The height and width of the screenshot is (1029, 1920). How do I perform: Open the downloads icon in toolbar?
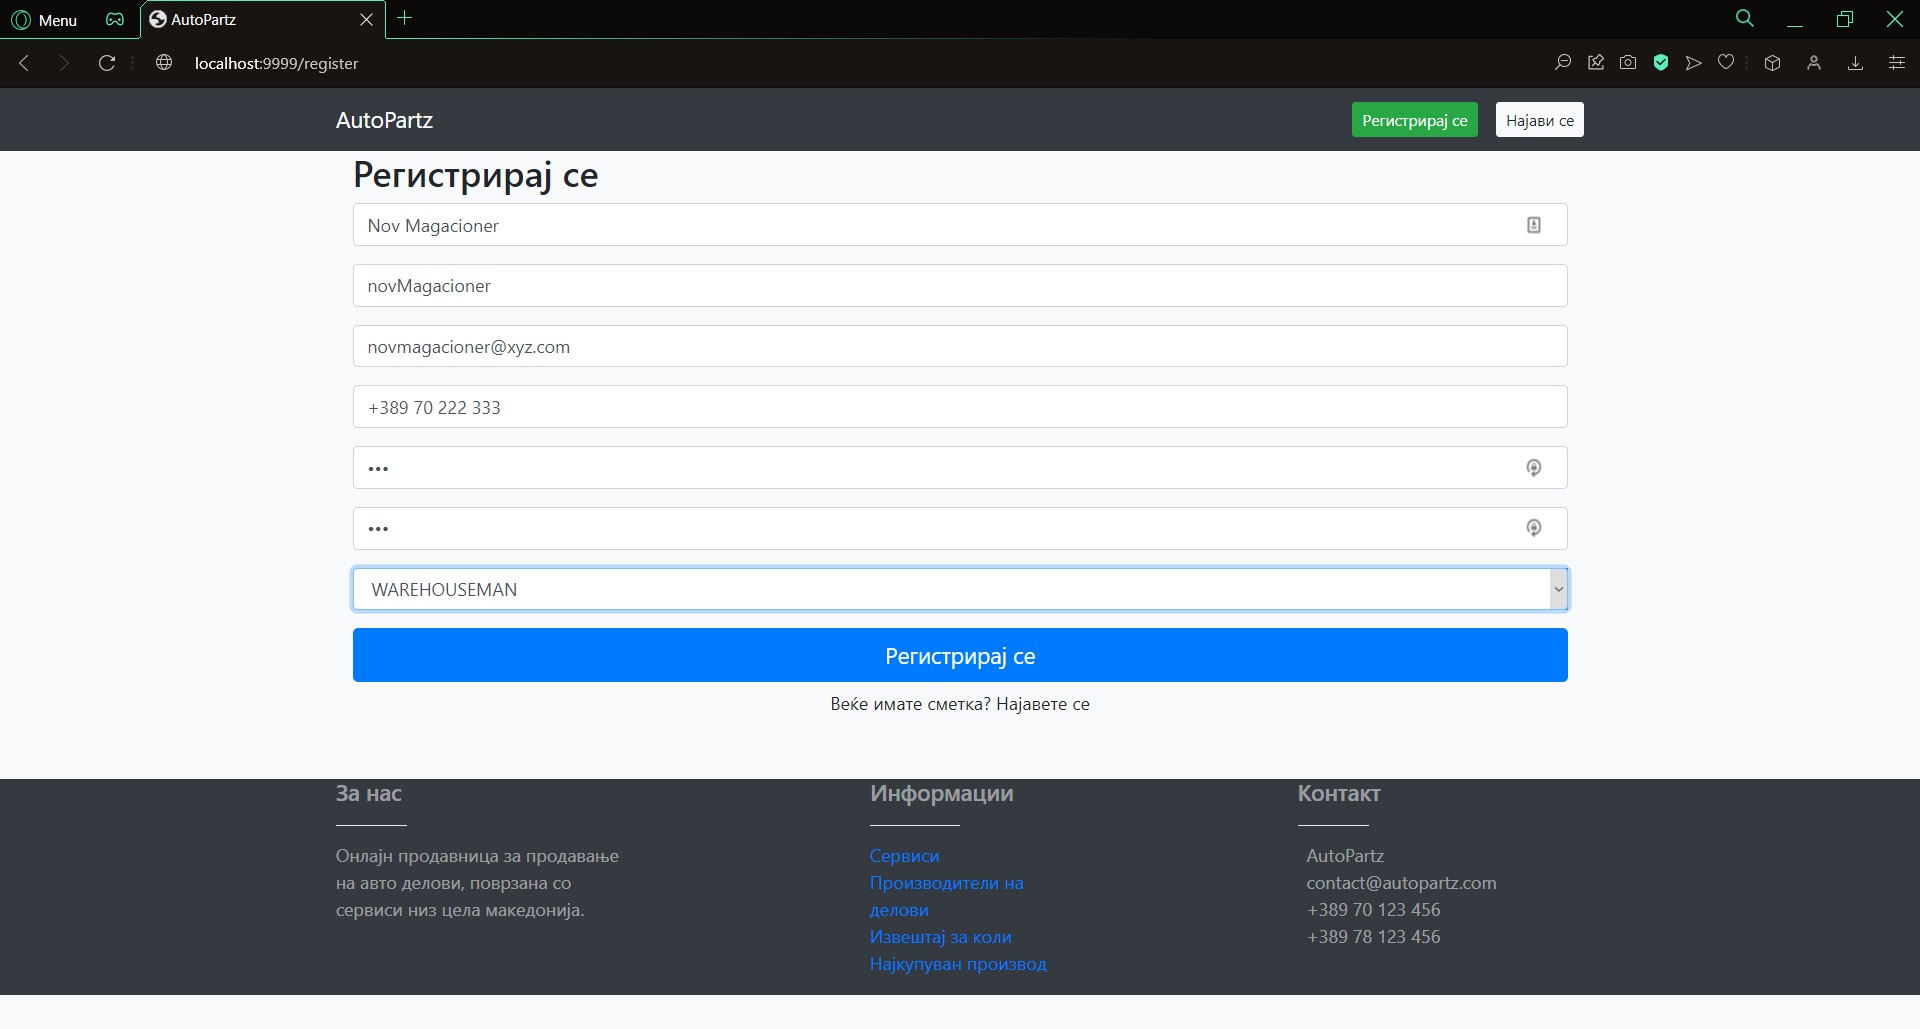tap(1855, 63)
